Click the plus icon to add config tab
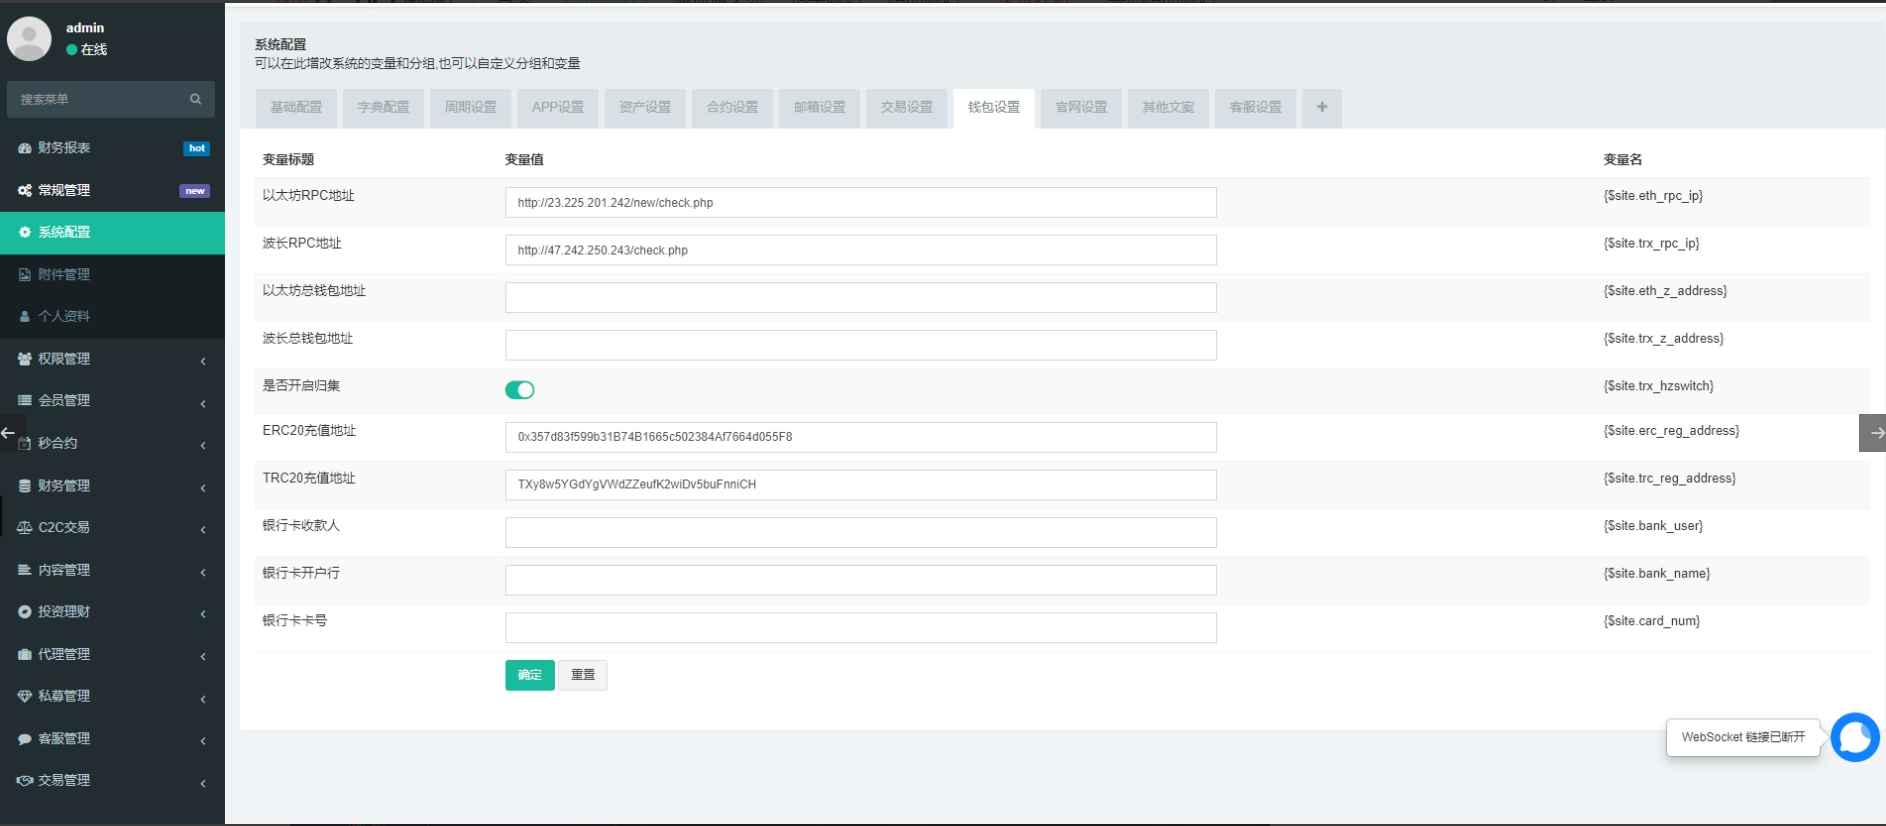 pyautogui.click(x=1322, y=107)
